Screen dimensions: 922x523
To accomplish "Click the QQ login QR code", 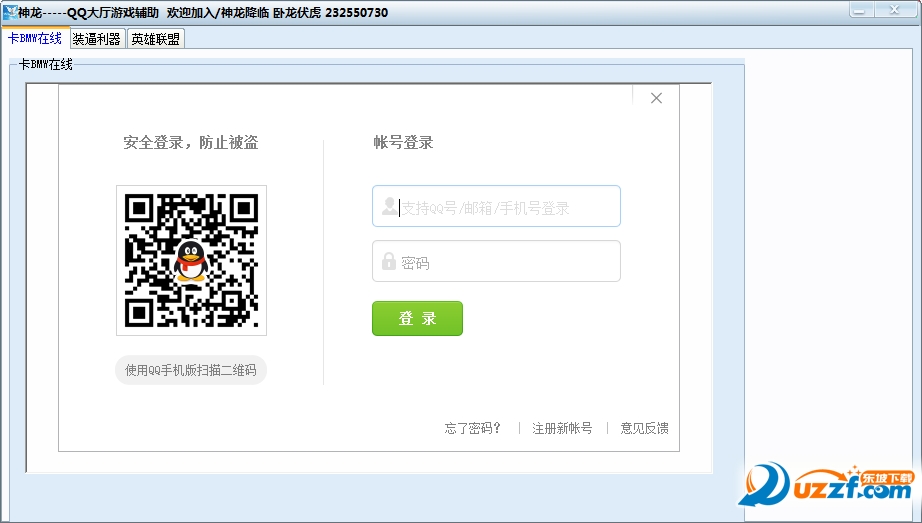I will (191, 260).
